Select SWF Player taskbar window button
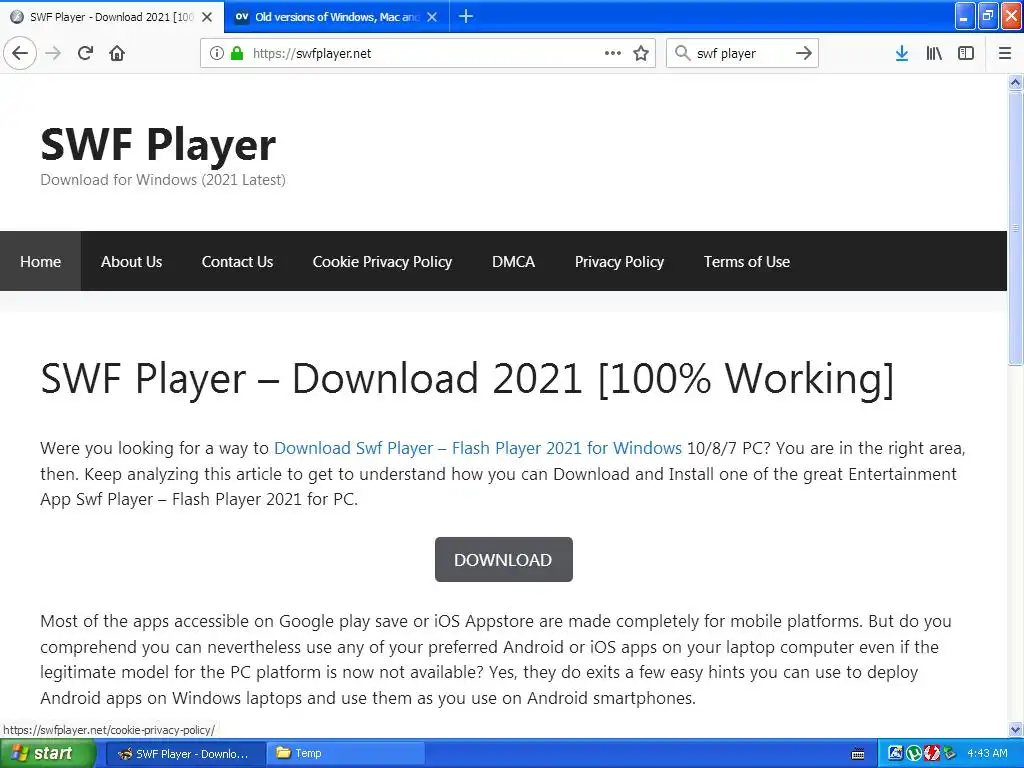Screen dimensions: 1024x768 (184, 754)
